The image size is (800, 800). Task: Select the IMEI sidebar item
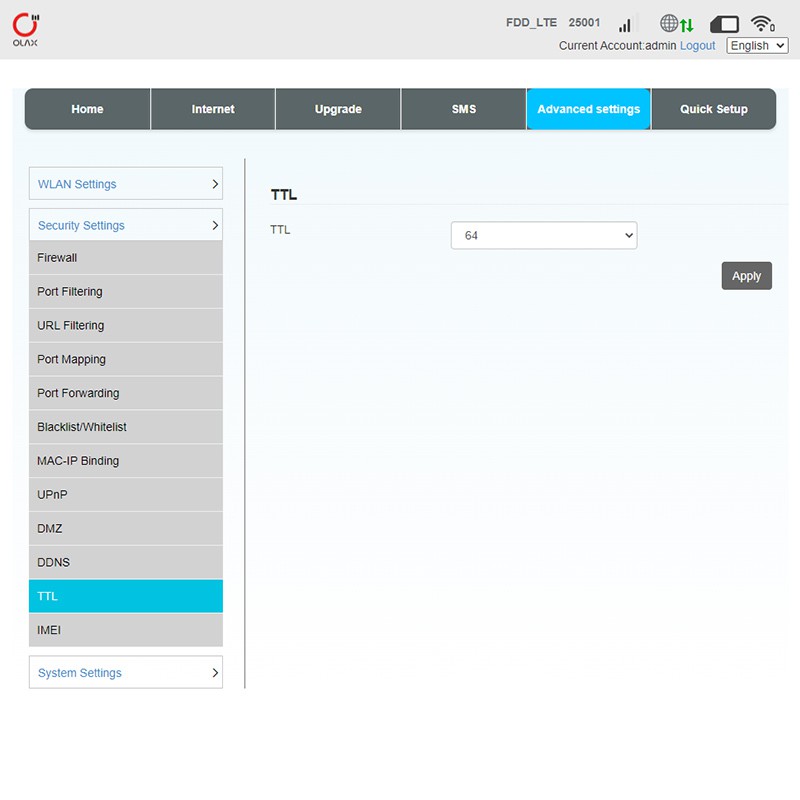pos(125,630)
